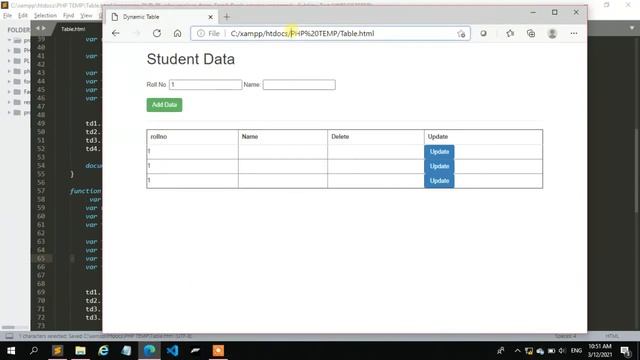Screen dimensions: 640x360
Task: Switch to Table.html tab in Sublime Text
Action: pyautogui.click(x=73, y=29)
